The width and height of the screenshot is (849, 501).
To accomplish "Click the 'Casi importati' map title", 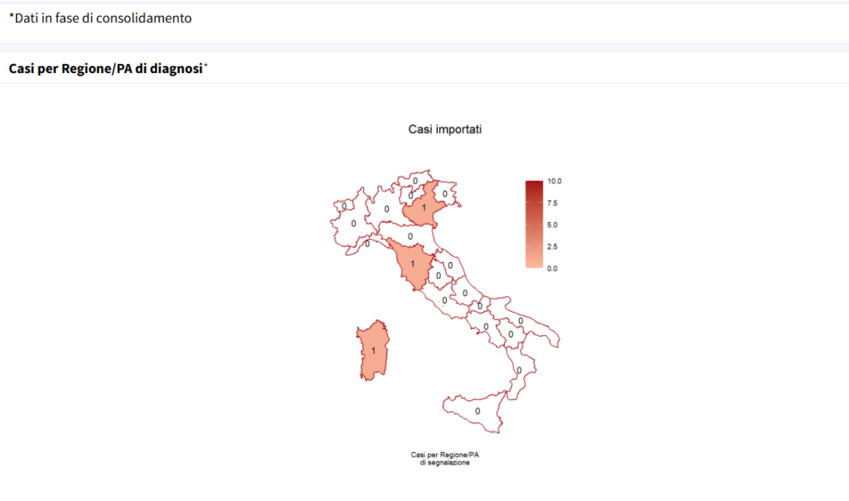I will [x=445, y=129].
